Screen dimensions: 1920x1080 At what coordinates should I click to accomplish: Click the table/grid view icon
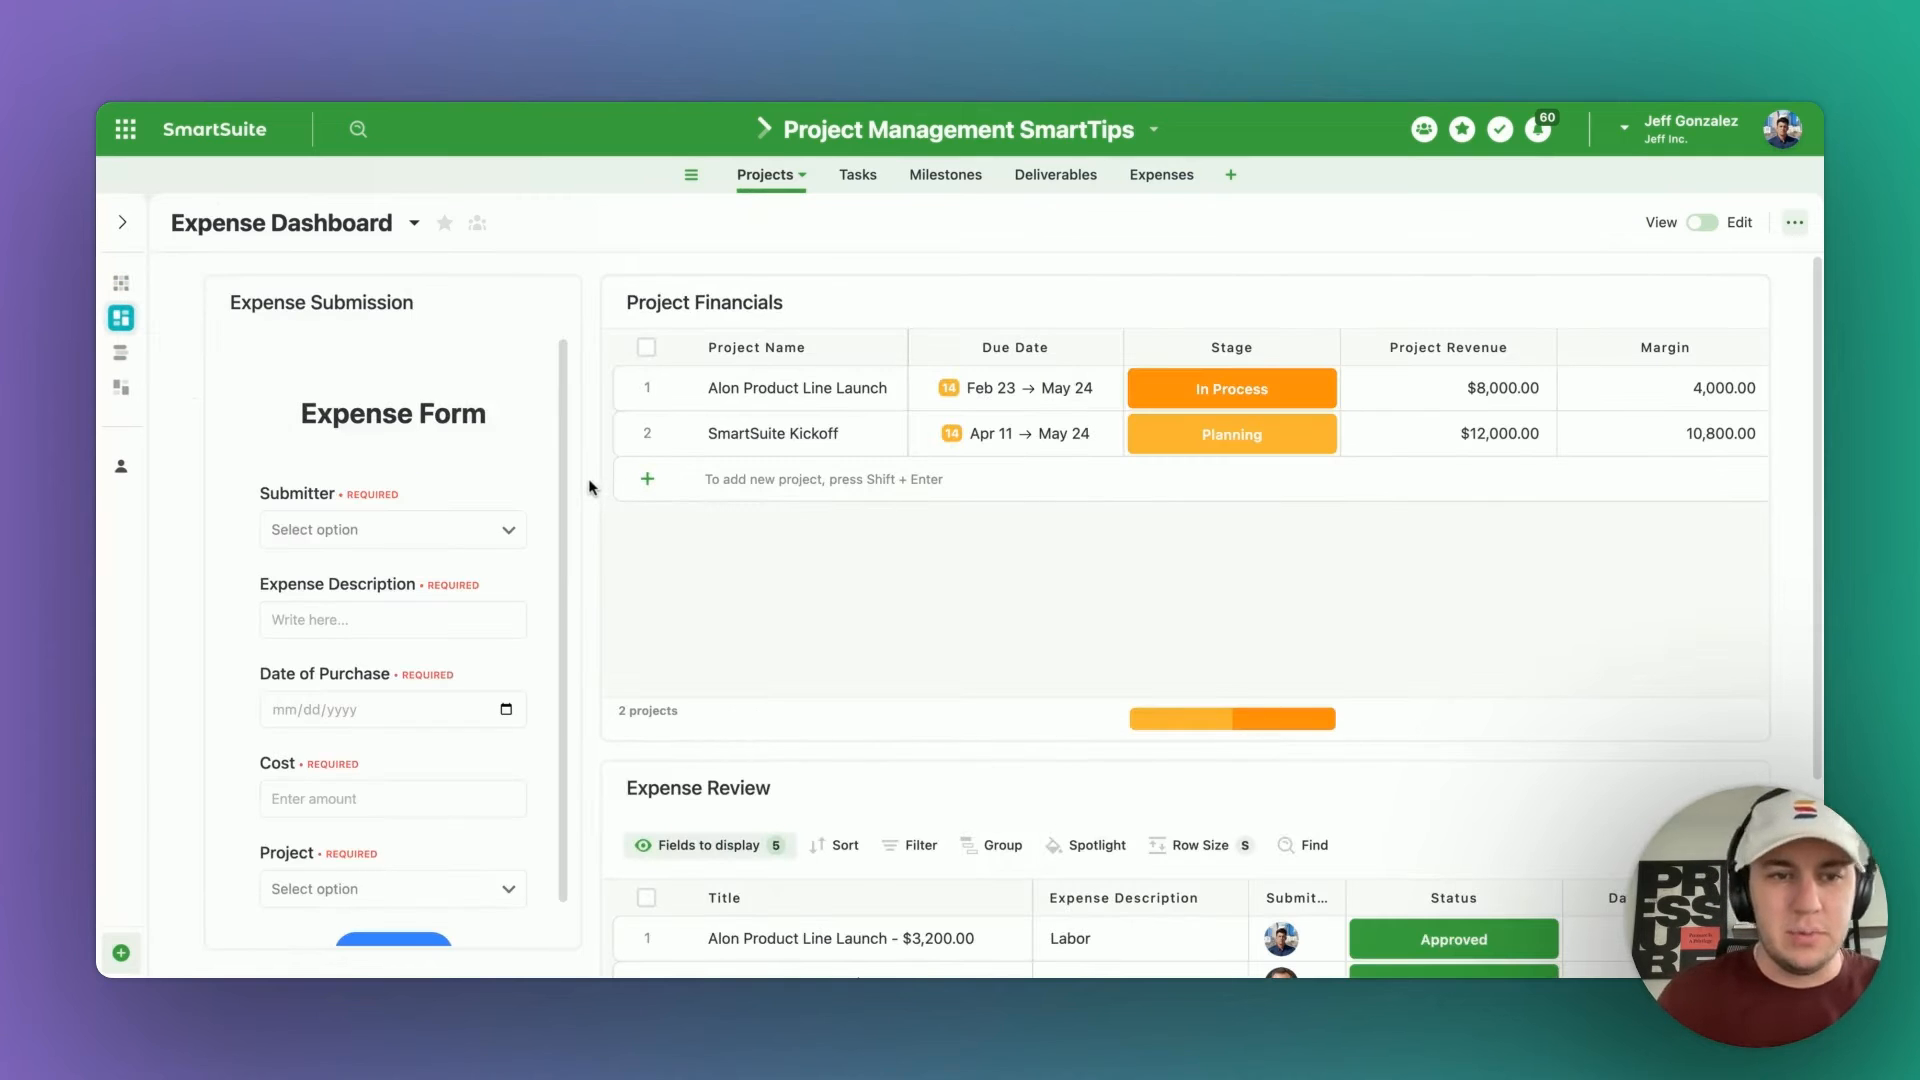tap(121, 282)
